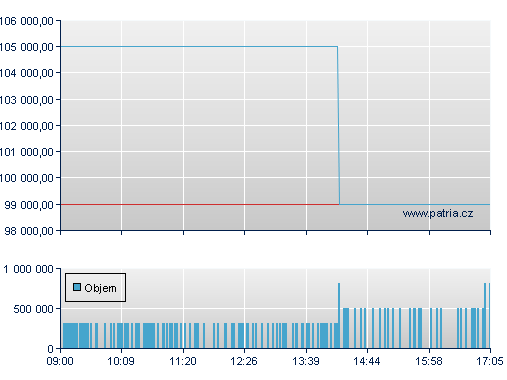The image size is (507, 380).
Task: Click the 100 000,00 price axis label
Action: coord(27,178)
